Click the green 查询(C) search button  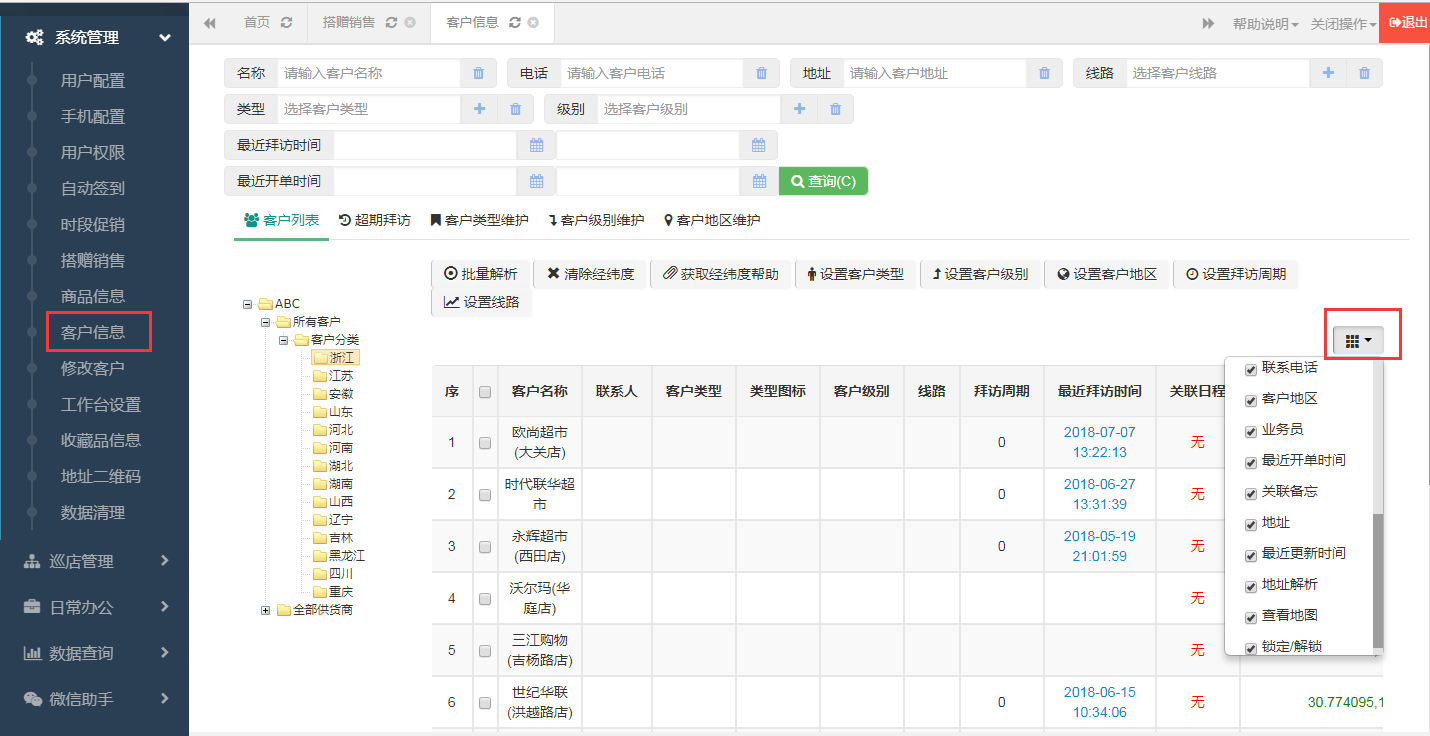click(x=824, y=181)
